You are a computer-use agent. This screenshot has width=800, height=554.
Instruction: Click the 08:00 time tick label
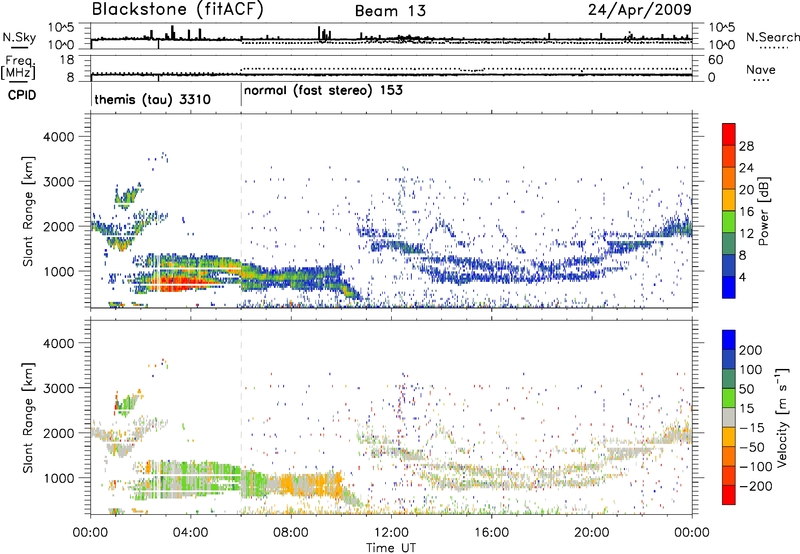(291, 533)
